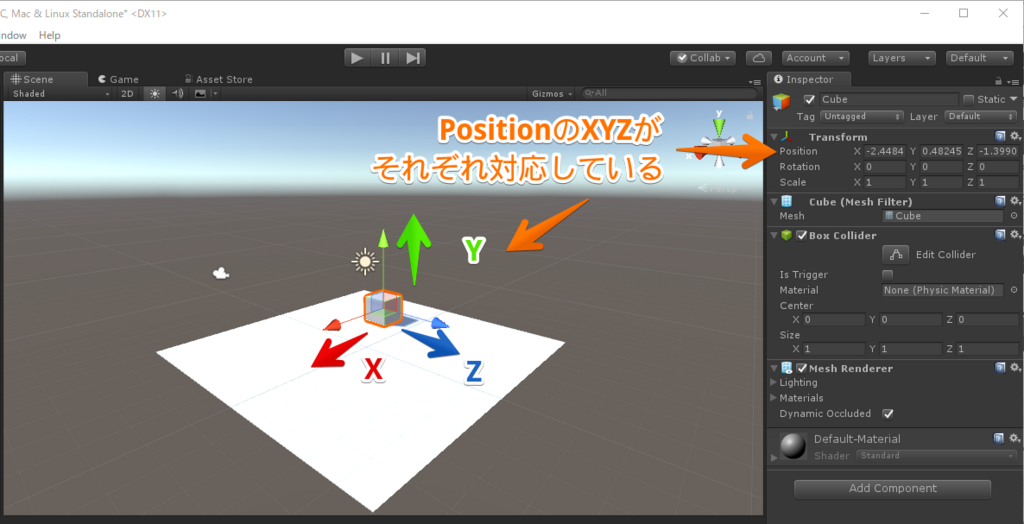Open the Collab dropdown

point(703,58)
